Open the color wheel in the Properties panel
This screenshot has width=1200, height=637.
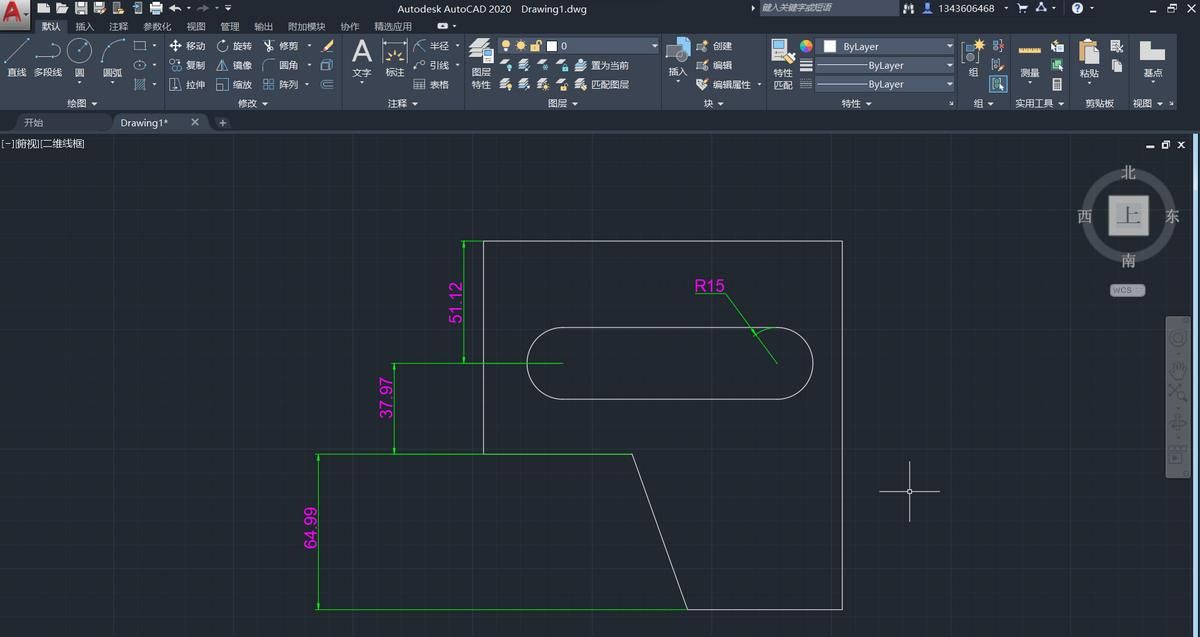(x=806, y=46)
